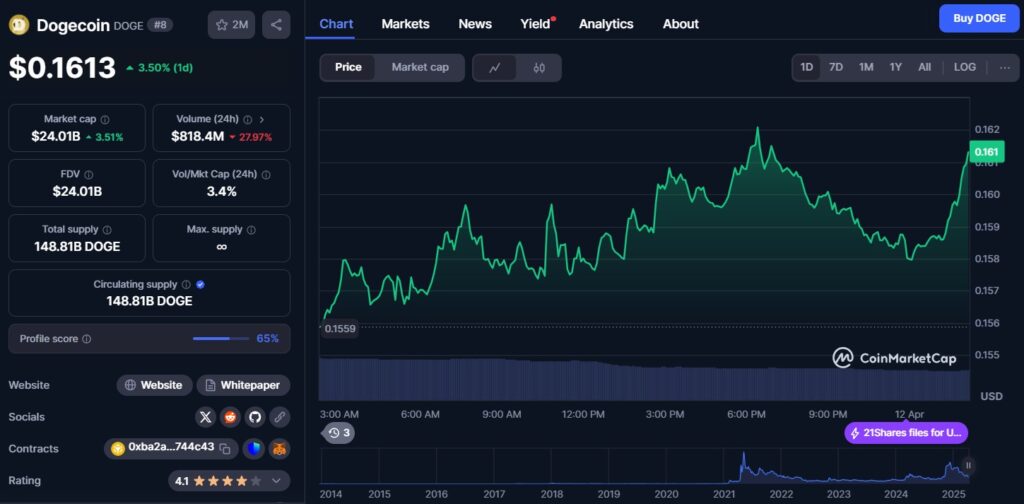
Task: Click the MetaMask fox icon
Action: (280, 449)
